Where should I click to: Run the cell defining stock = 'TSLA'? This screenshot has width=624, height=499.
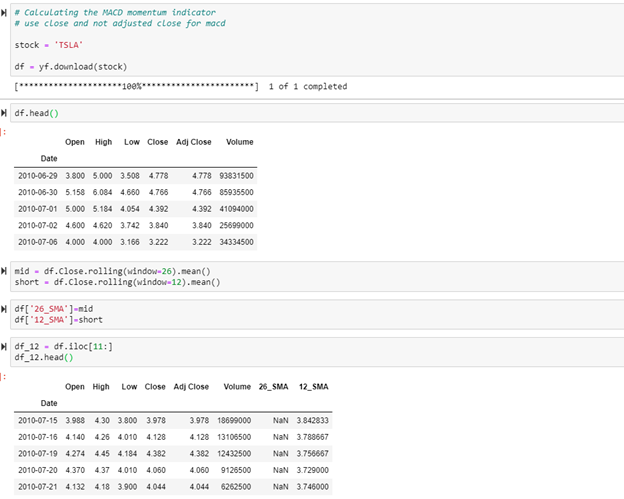4,10
